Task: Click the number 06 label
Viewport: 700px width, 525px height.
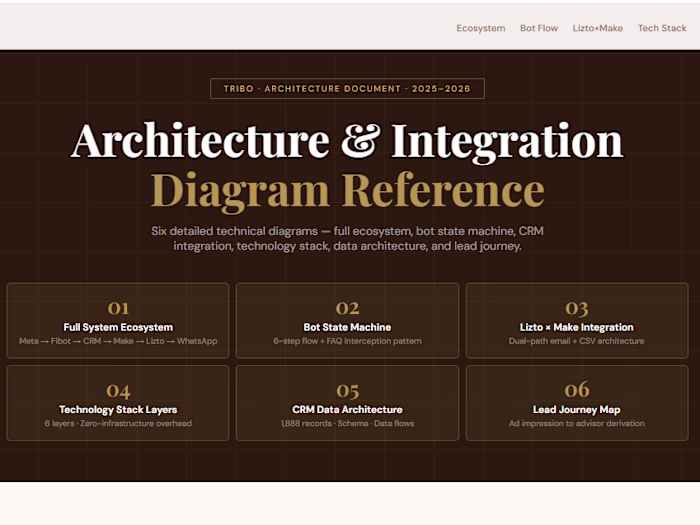Action: 577,390
